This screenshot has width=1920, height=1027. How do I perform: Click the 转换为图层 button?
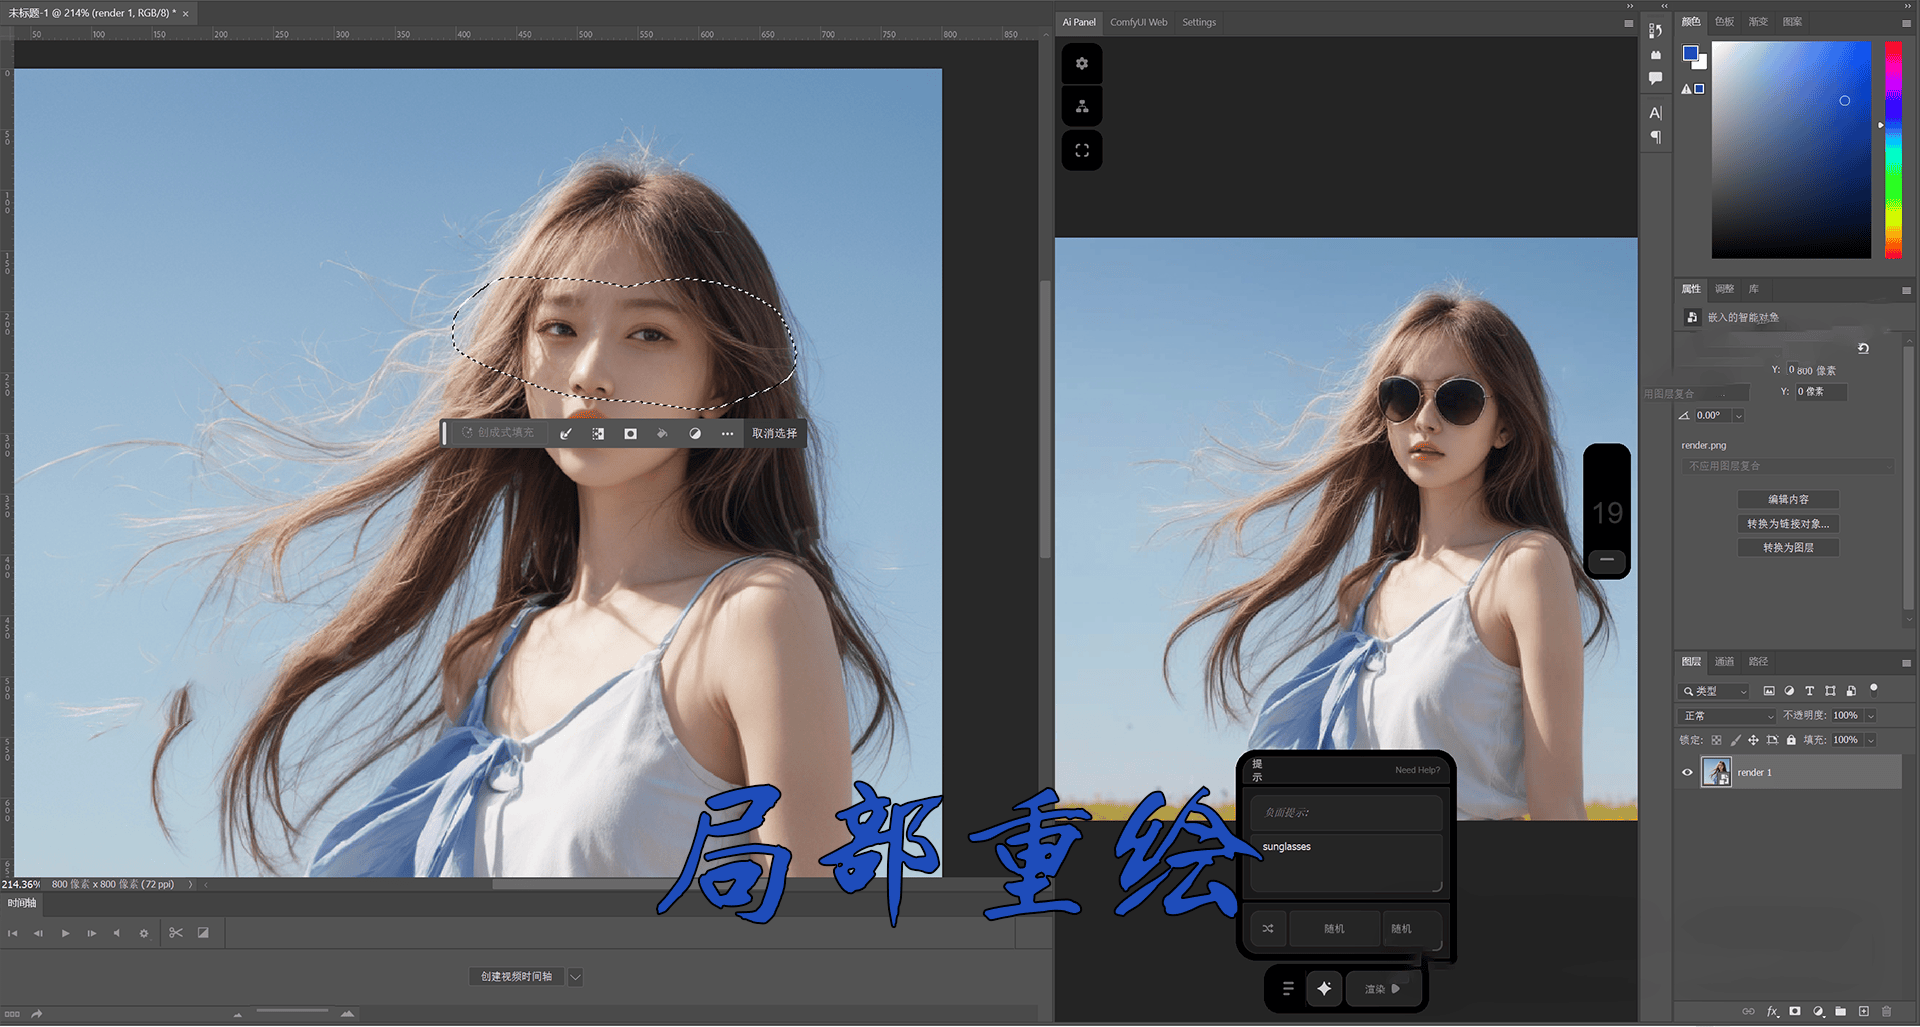(1788, 547)
